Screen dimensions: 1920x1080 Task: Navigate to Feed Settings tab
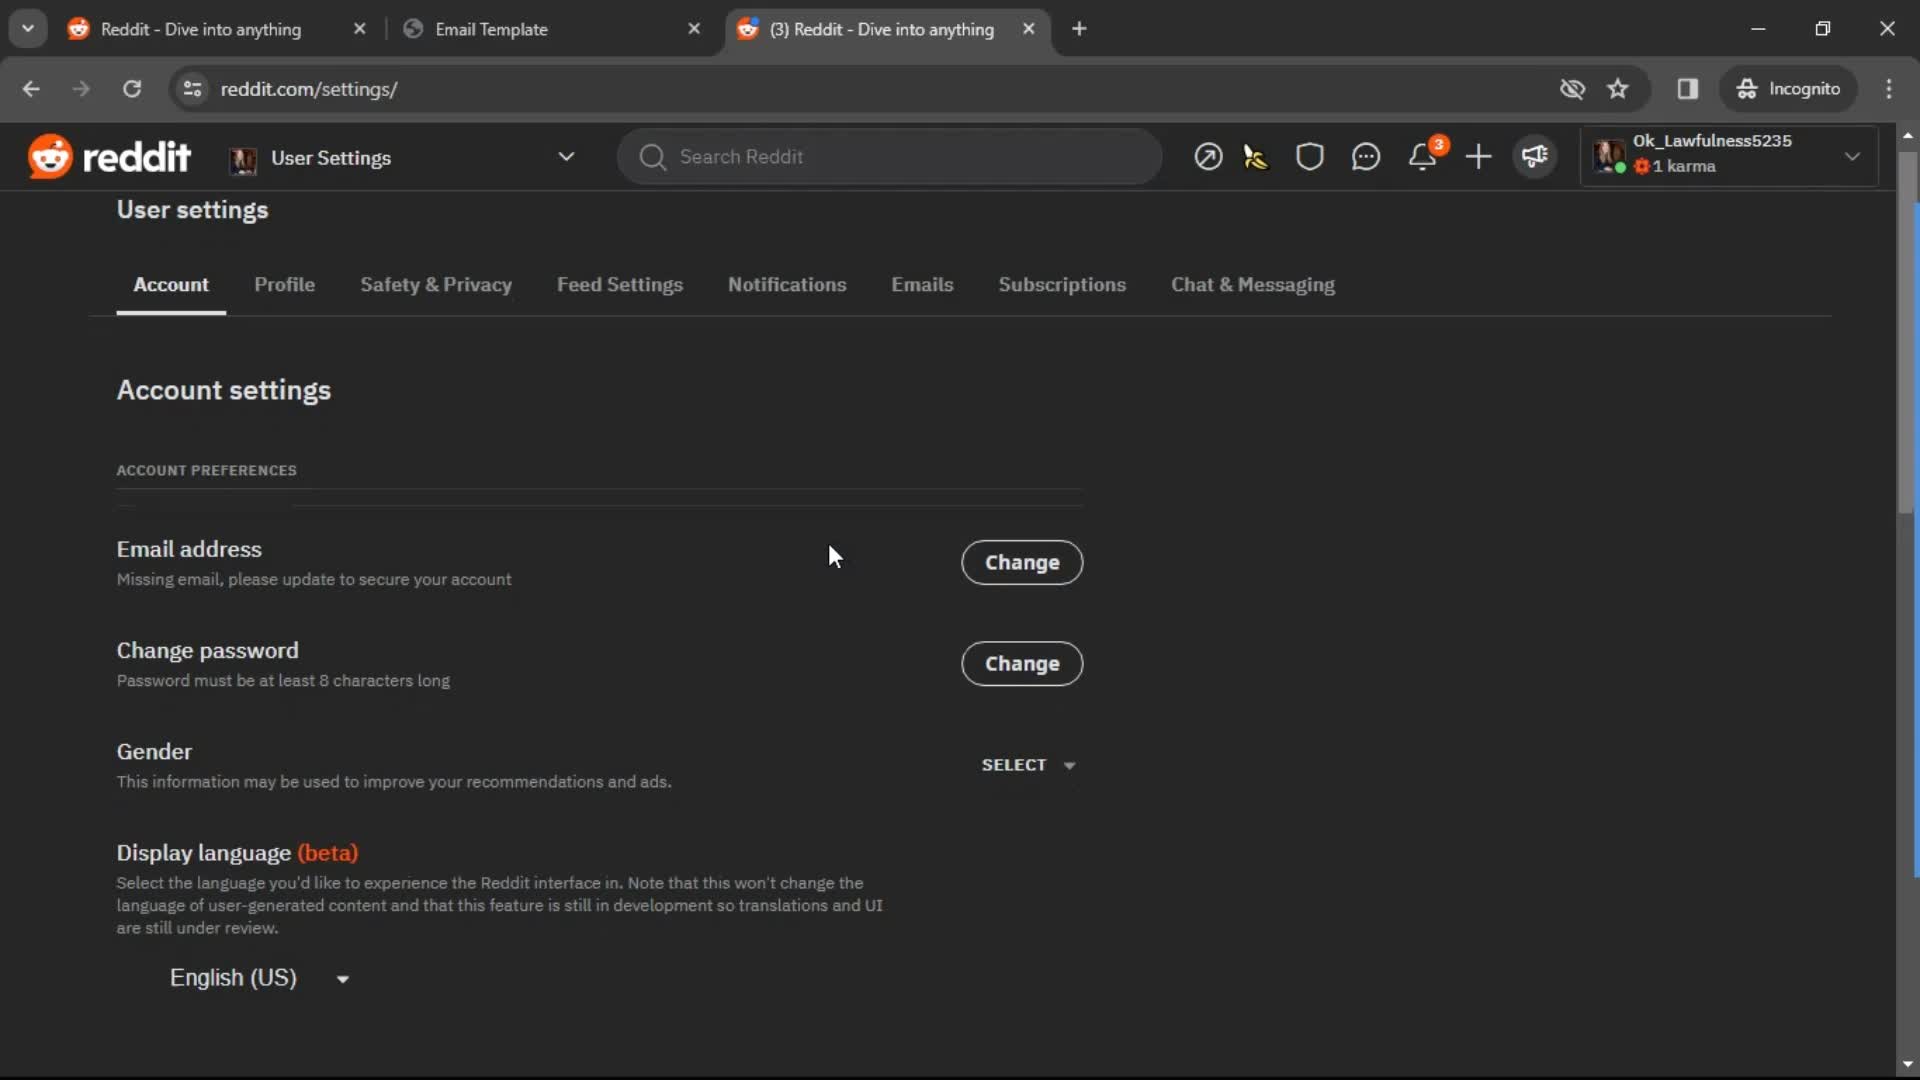620,284
